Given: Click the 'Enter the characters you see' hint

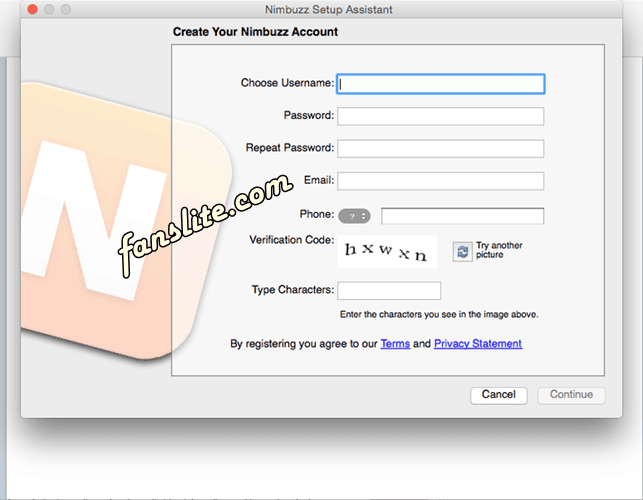Looking at the screenshot, I should pyautogui.click(x=439, y=315).
